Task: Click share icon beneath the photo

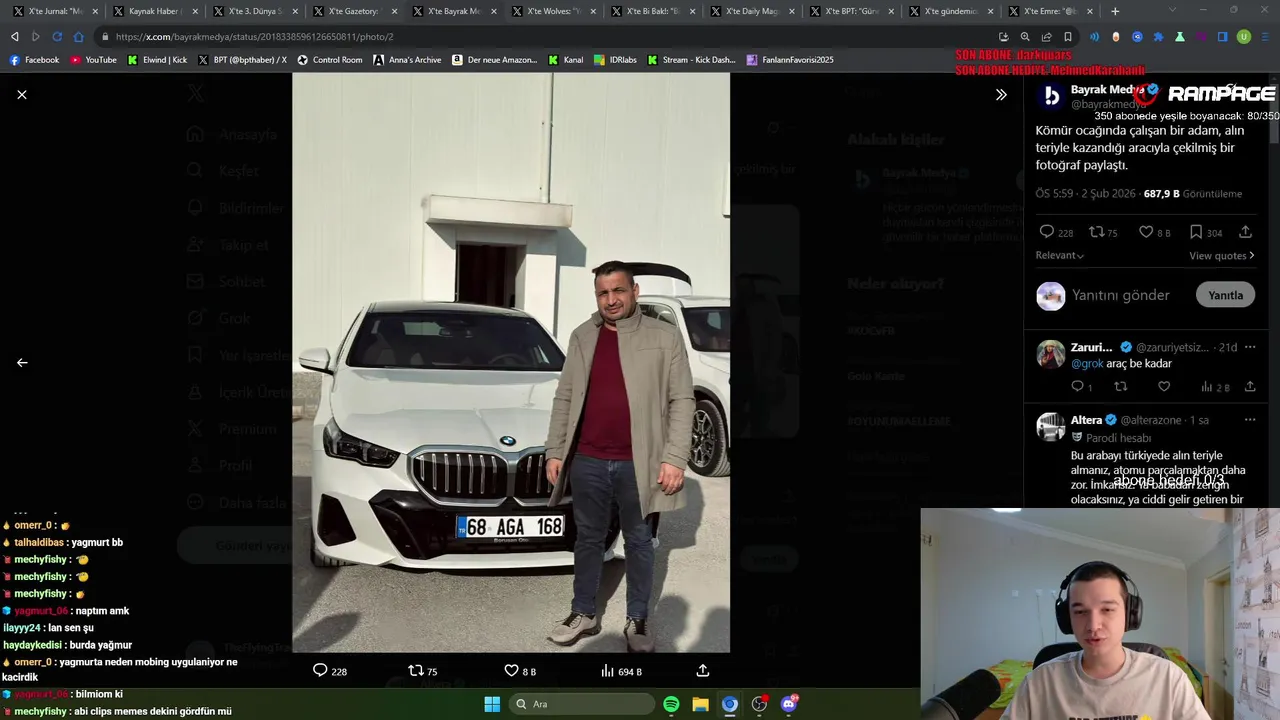Action: [x=703, y=670]
